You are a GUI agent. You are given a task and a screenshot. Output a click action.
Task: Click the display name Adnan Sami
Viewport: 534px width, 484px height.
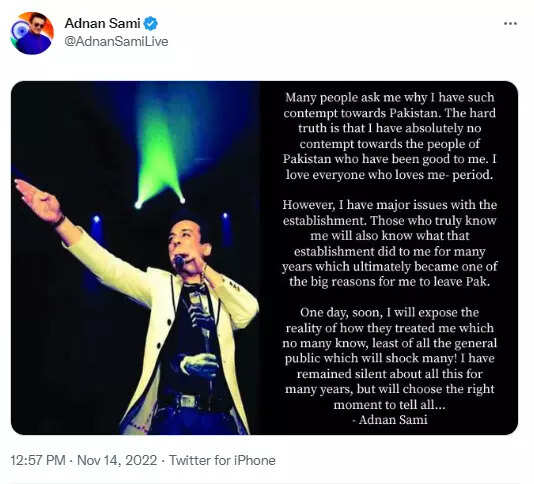[x=103, y=23]
